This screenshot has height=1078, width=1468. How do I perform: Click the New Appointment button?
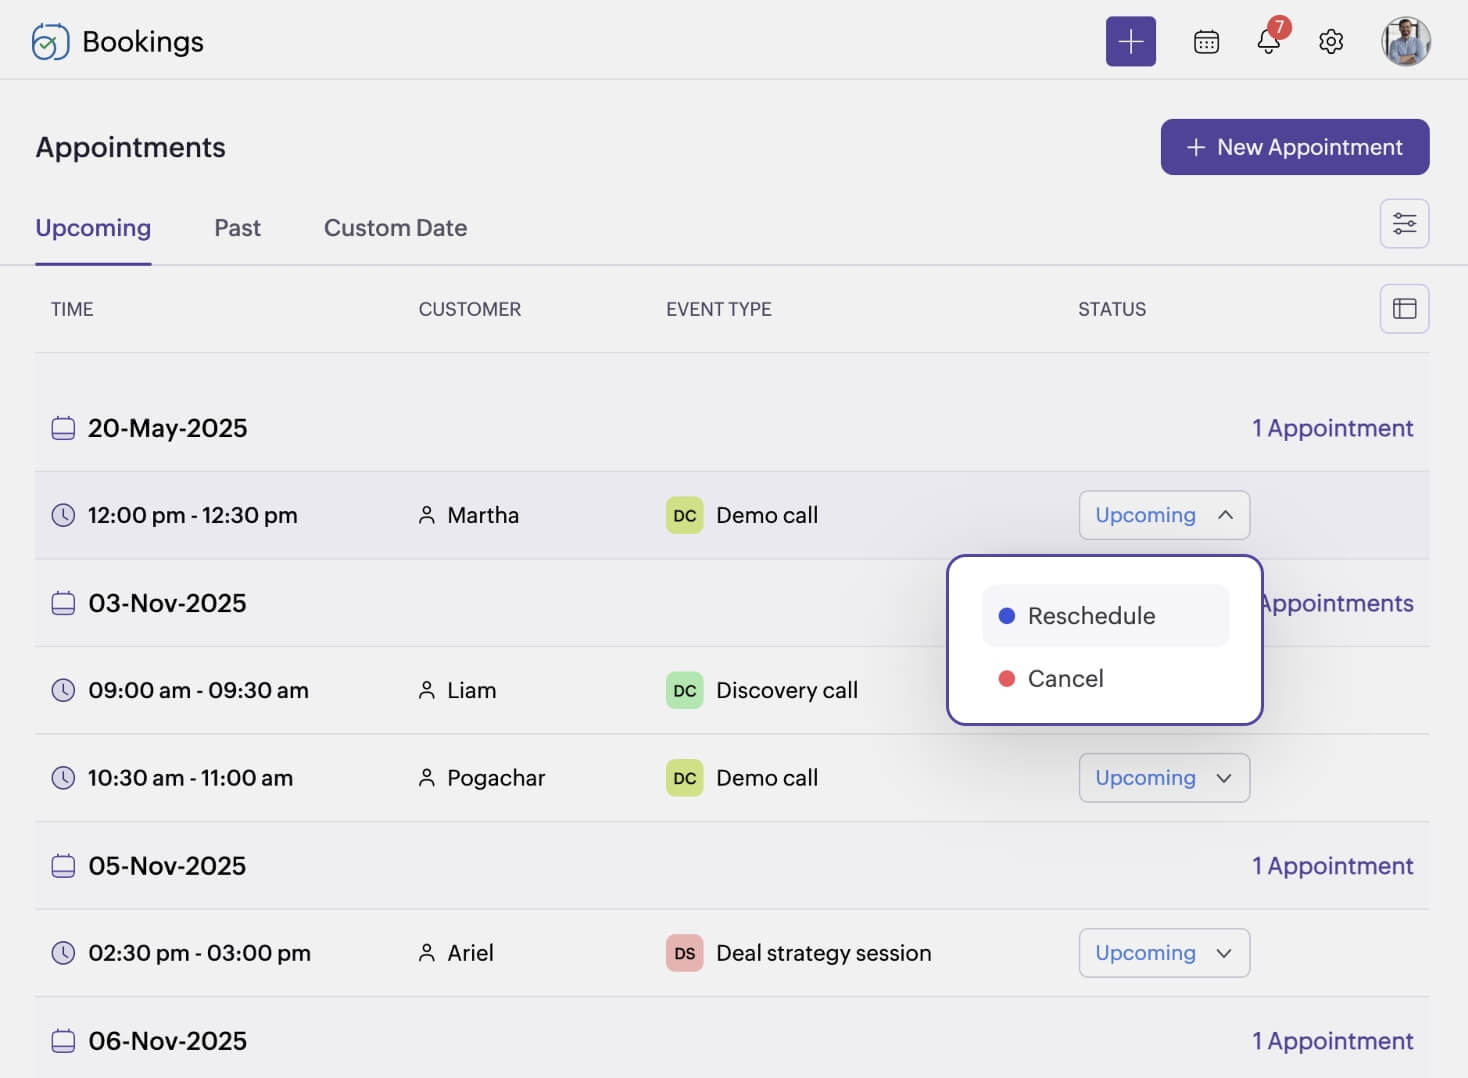coord(1294,147)
